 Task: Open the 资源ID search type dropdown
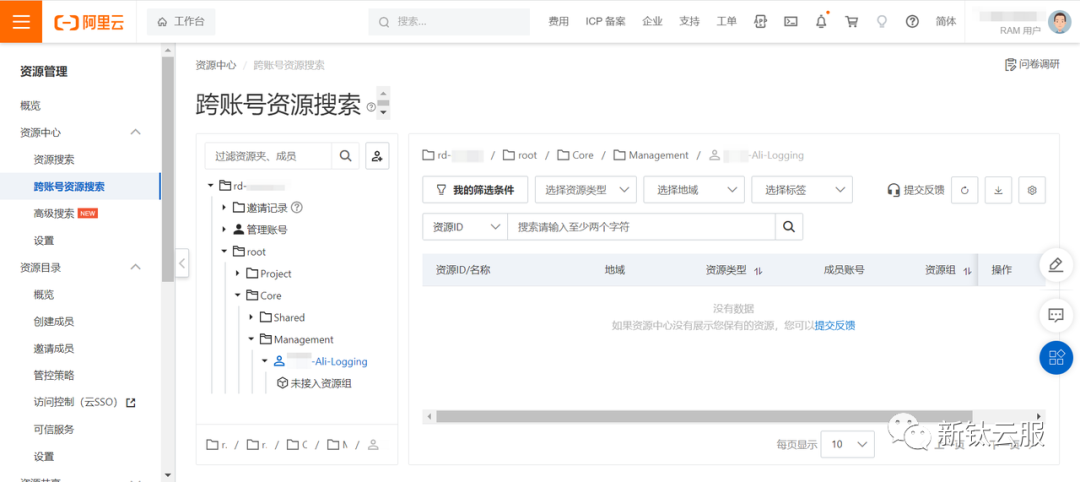coord(465,227)
